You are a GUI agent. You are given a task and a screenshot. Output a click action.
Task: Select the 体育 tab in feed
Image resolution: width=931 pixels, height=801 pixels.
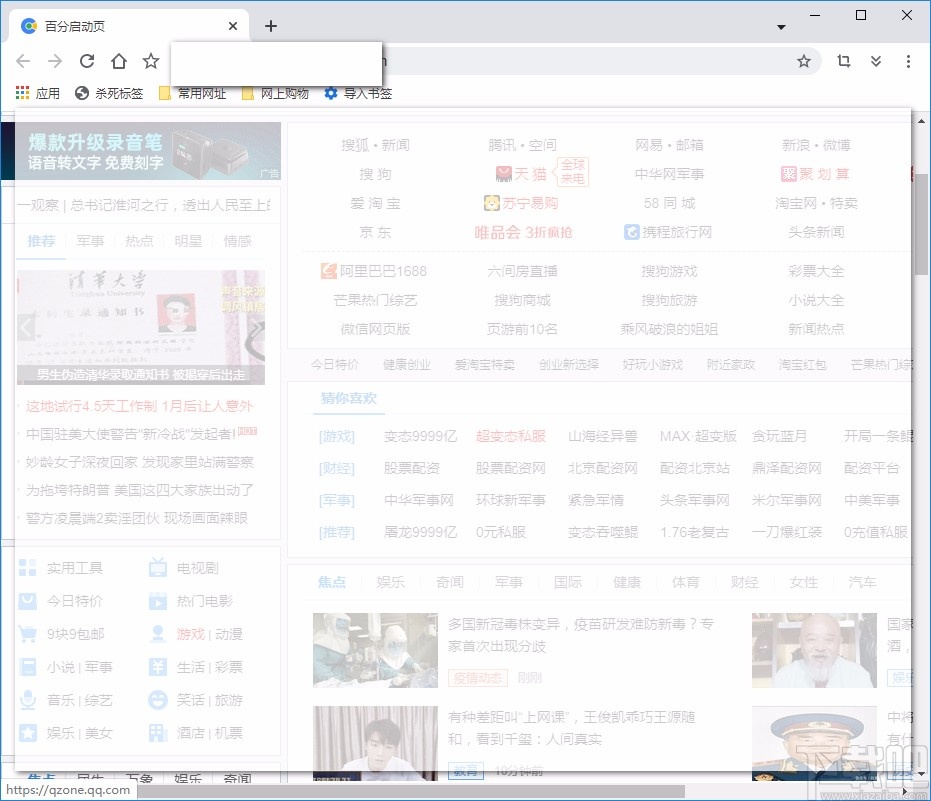pos(686,582)
